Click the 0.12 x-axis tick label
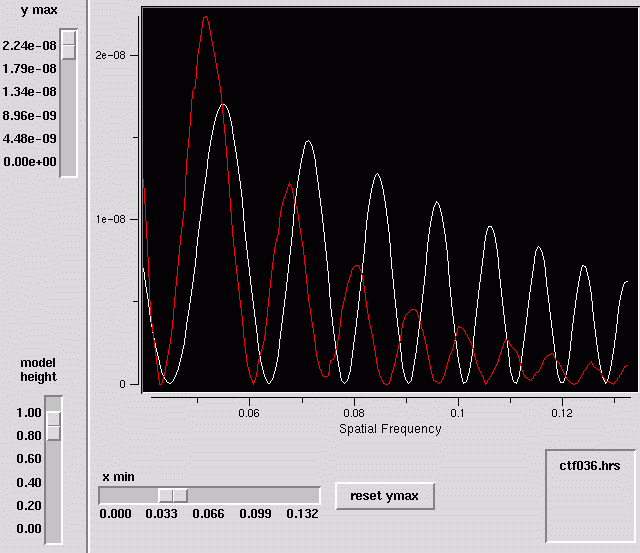Viewport: 640px width, 553px height. click(x=562, y=413)
